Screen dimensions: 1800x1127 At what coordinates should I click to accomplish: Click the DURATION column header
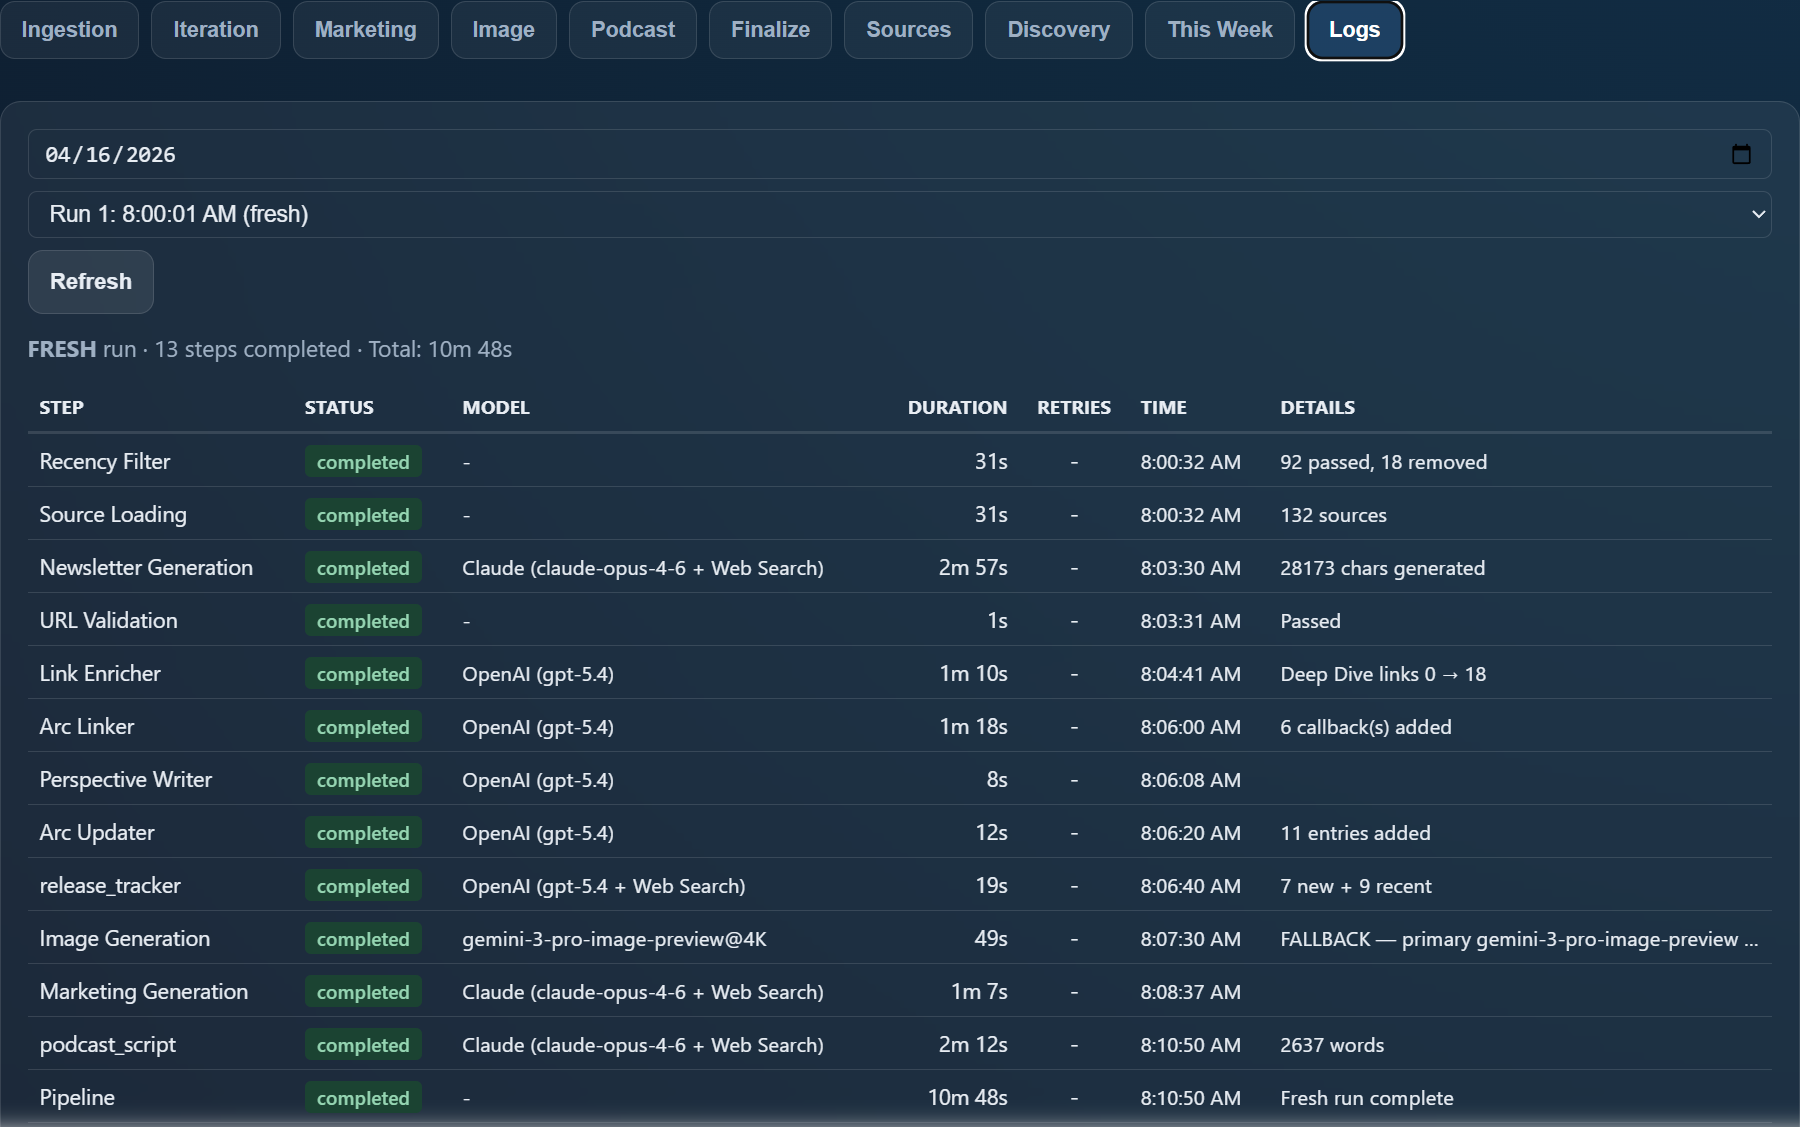click(957, 407)
